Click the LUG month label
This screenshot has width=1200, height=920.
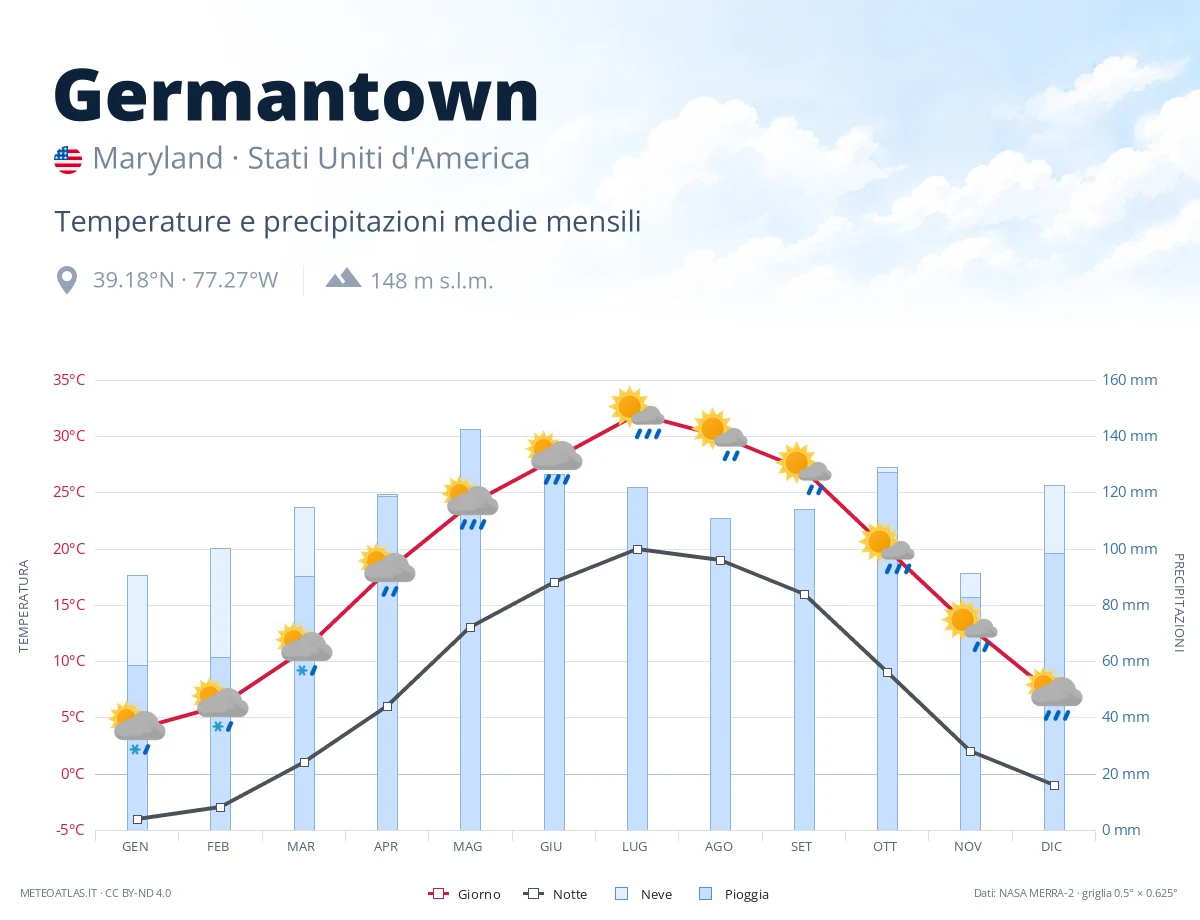(x=635, y=847)
